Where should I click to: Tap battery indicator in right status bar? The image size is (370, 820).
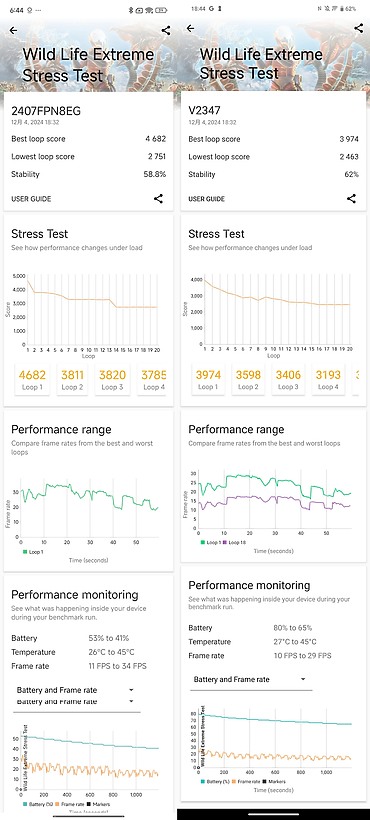[348, 9]
